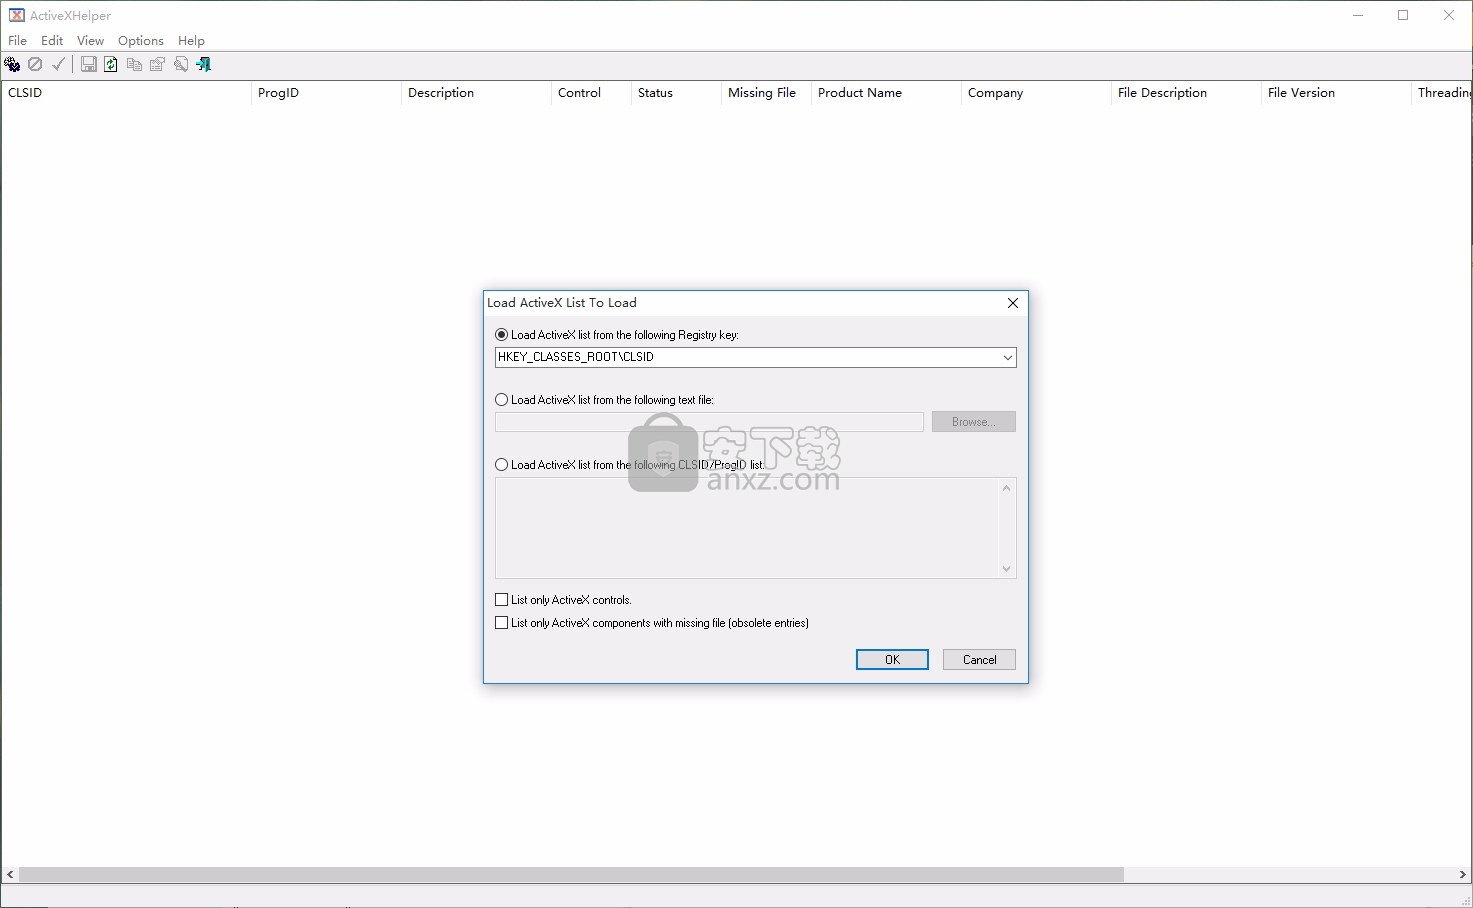Viewport: 1473px width, 908px height.
Task: Click the horizontal scrollbar left arrow
Action: [x=10, y=875]
